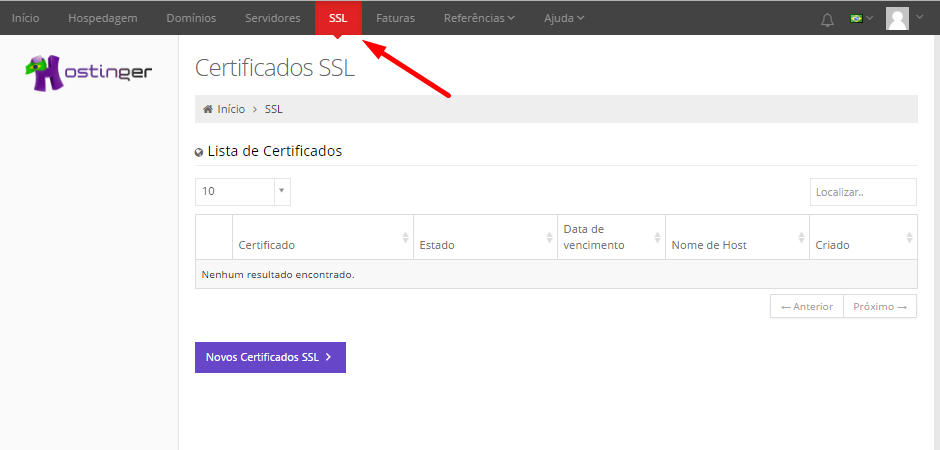Click the Localizar search field
The width and height of the screenshot is (940, 450).
[x=862, y=192]
